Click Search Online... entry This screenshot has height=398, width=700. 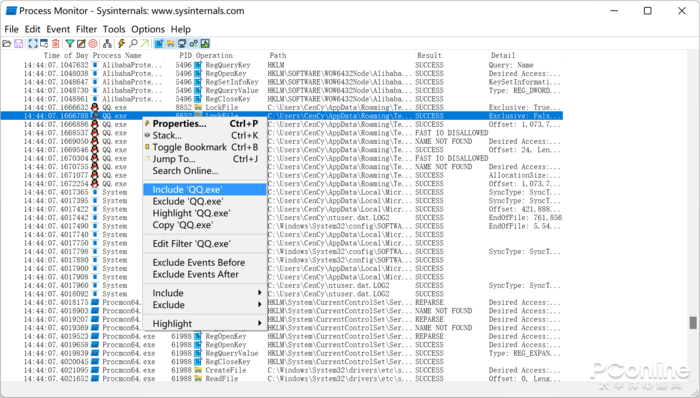coord(185,171)
